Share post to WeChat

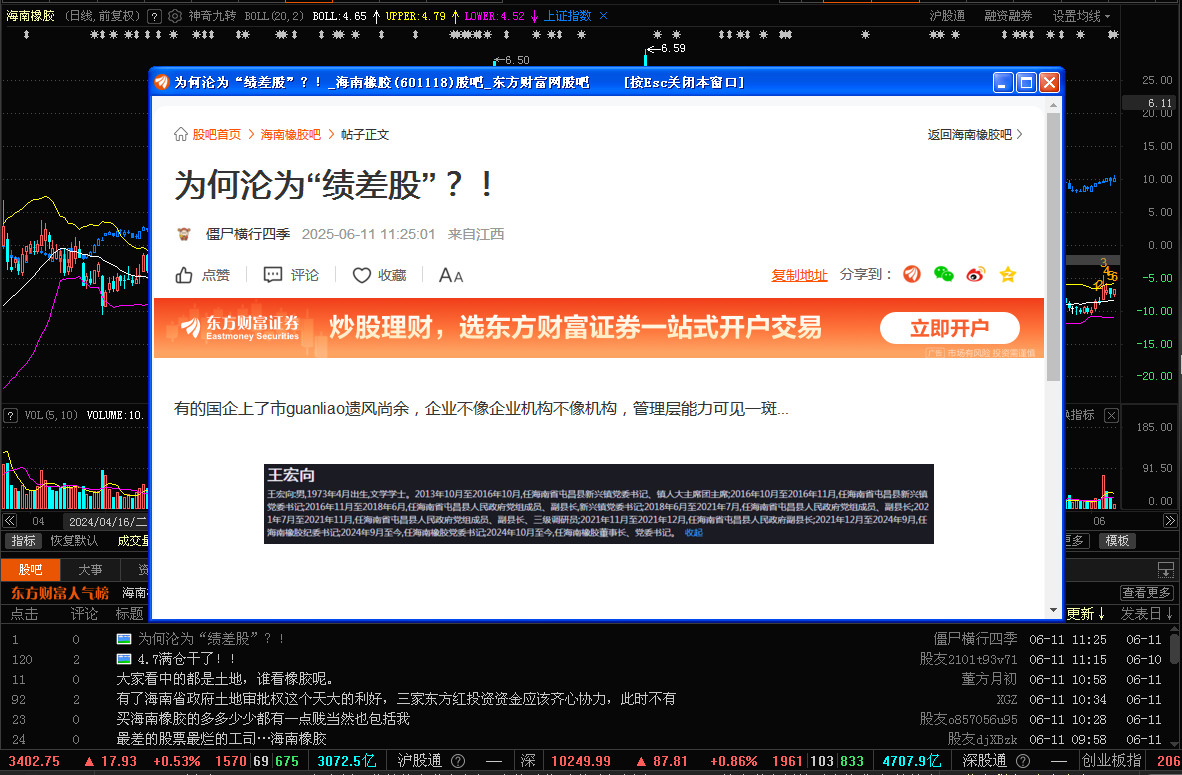click(944, 274)
